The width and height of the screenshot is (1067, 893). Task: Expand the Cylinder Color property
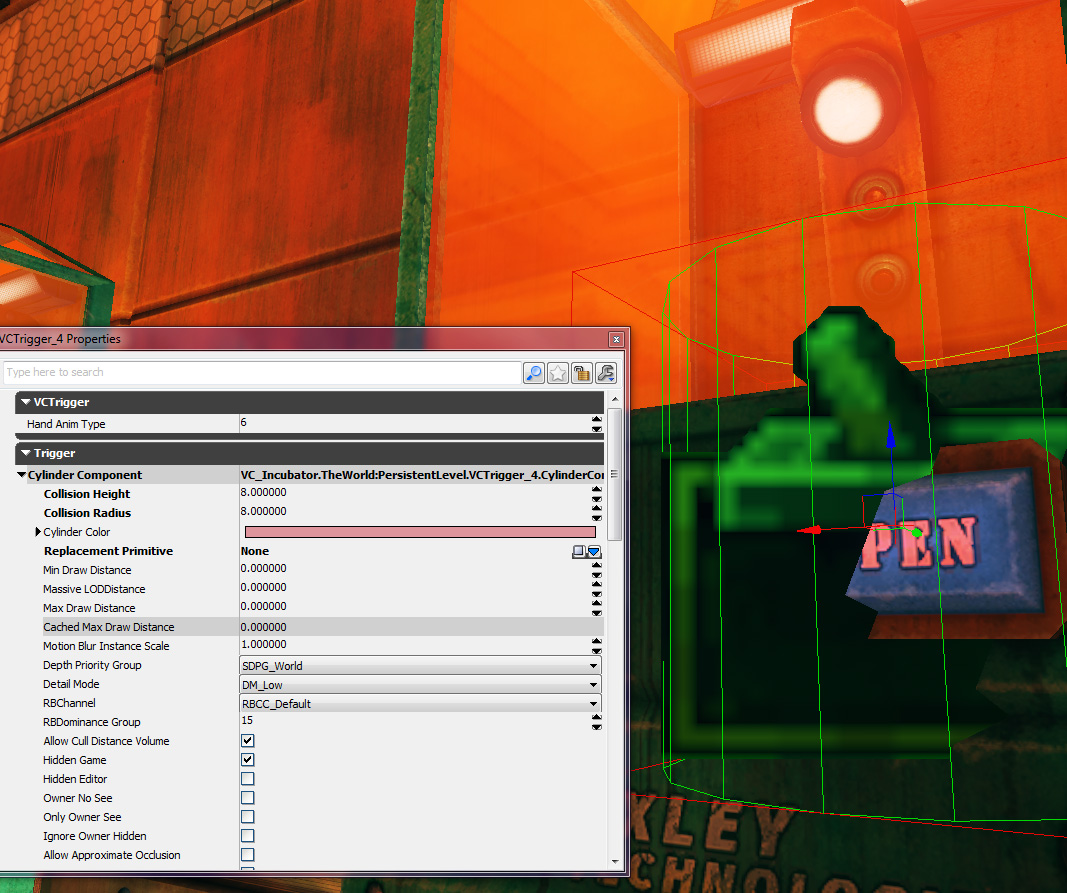click(38, 532)
